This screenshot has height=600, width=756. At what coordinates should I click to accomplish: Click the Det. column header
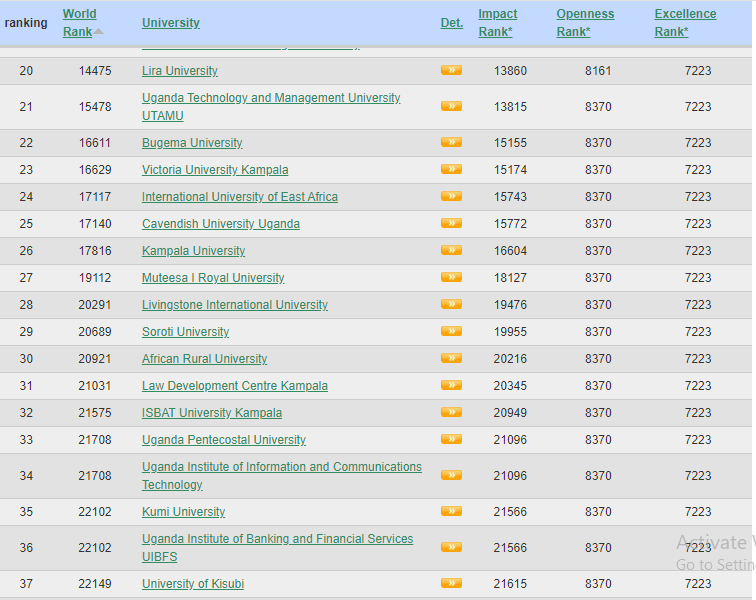pyautogui.click(x=452, y=23)
